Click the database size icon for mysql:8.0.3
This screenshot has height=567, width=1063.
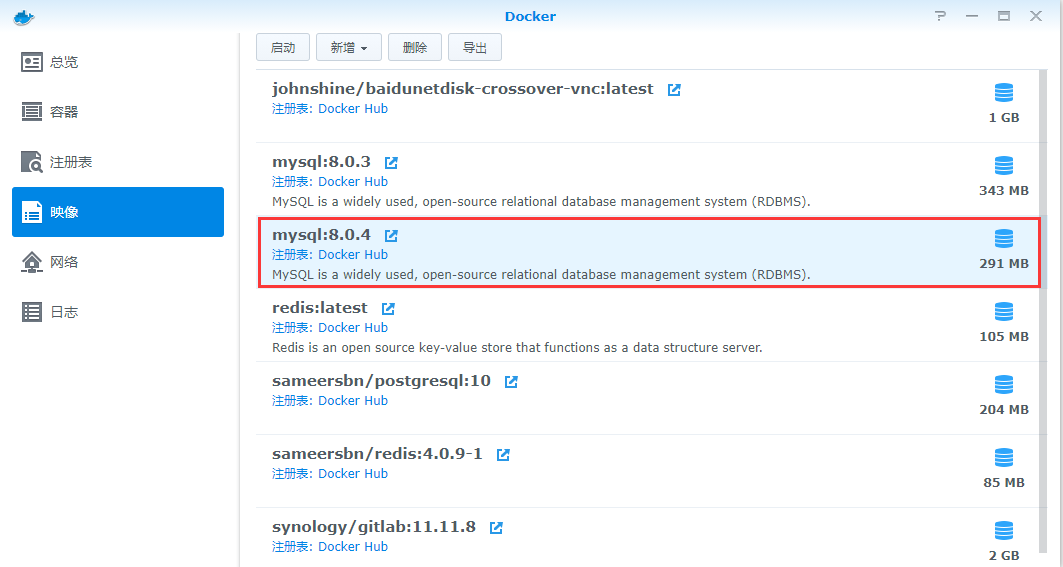(x=1004, y=165)
